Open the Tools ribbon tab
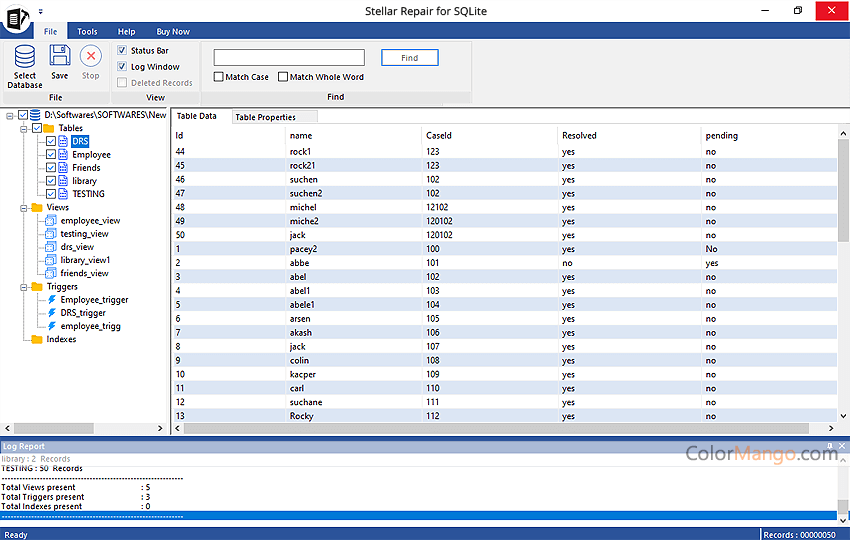The image size is (850, 540). [88, 32]
